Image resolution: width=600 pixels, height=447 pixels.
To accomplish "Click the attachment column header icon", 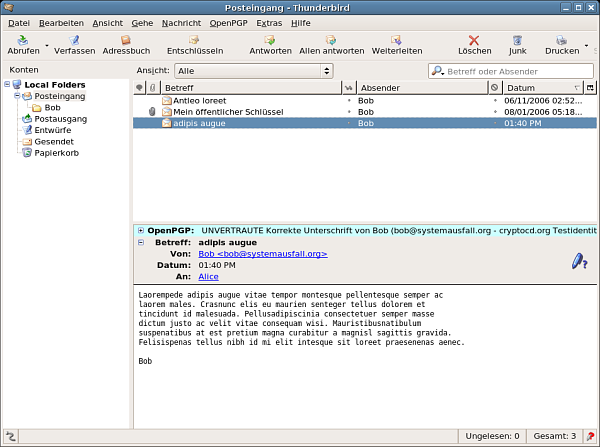I will 153,88.
